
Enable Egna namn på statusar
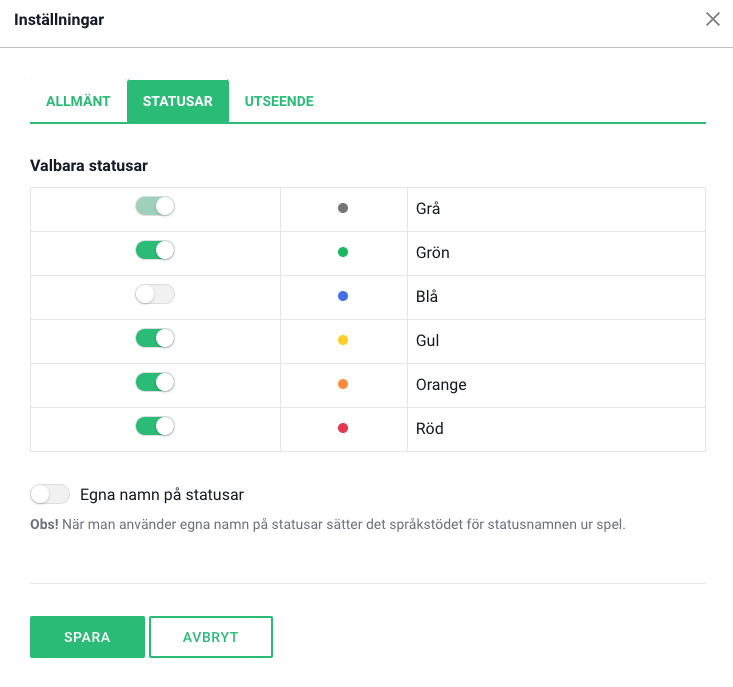(x=50, y=494)
